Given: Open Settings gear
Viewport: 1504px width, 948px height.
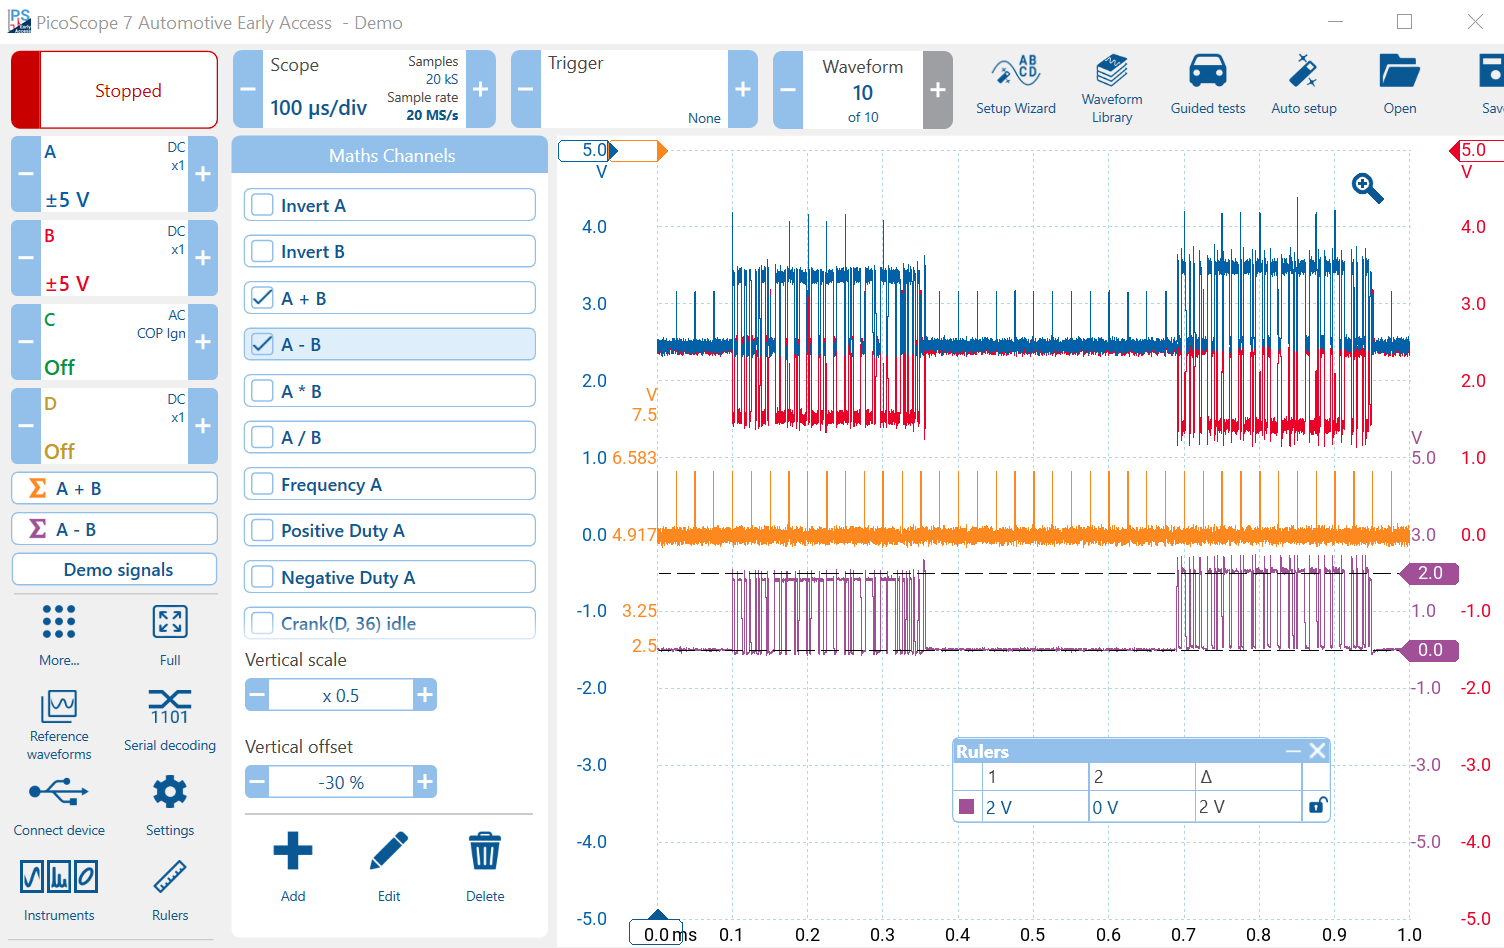Looking at the screenshot, I should point(170,792).
